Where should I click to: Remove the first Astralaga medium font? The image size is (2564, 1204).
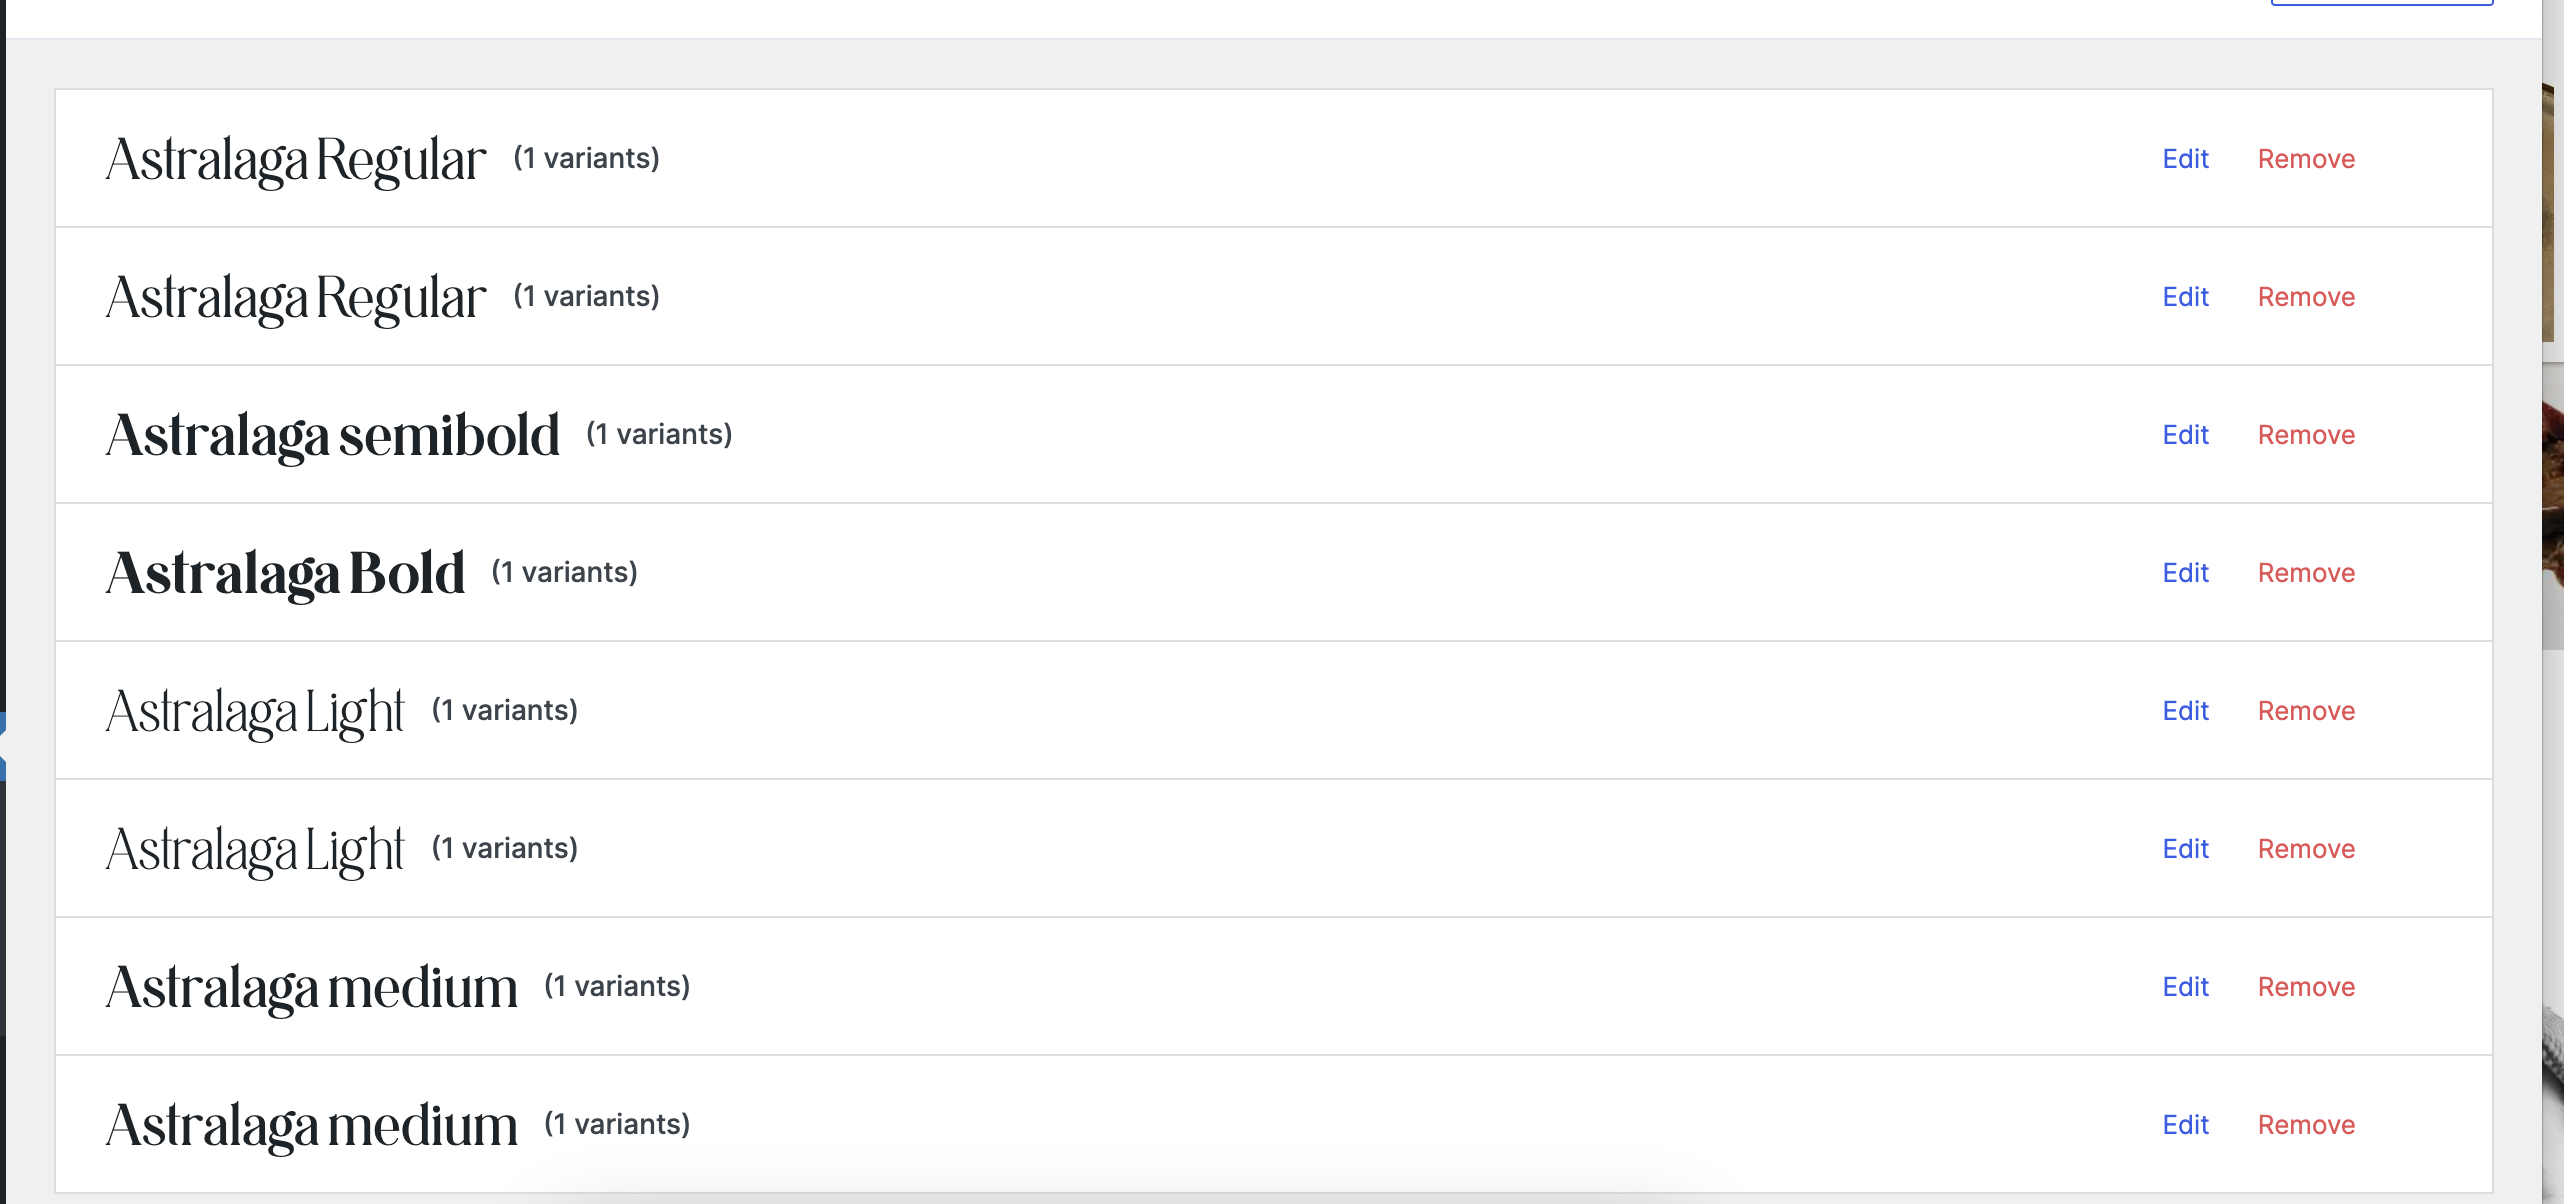[x=2306, y=987]
